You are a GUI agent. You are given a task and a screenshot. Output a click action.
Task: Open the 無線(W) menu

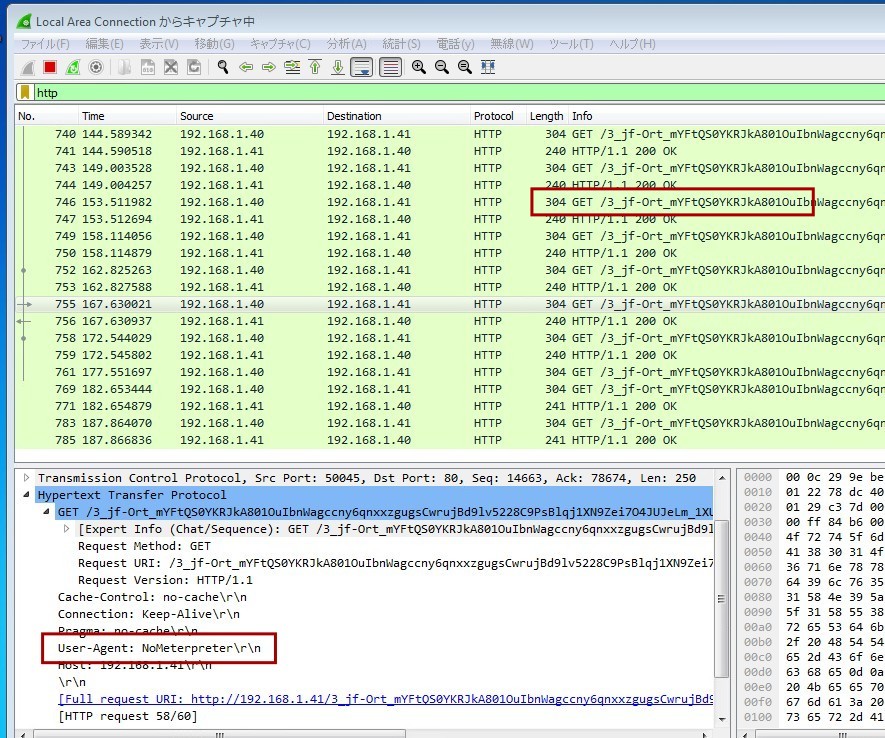[512, 44]
